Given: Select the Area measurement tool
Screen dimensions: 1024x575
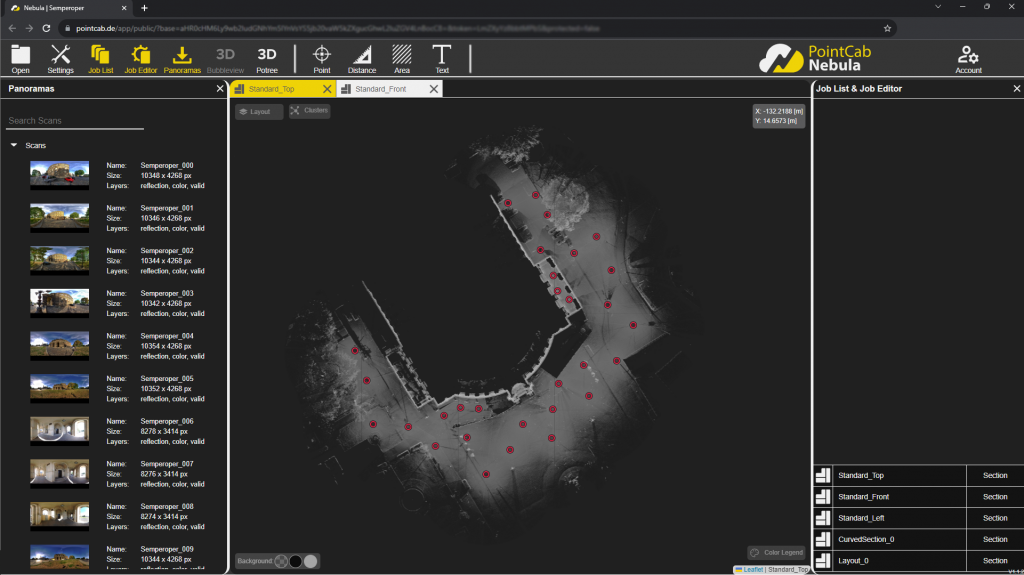Looking at the screenshot, I should pos(402,57).
